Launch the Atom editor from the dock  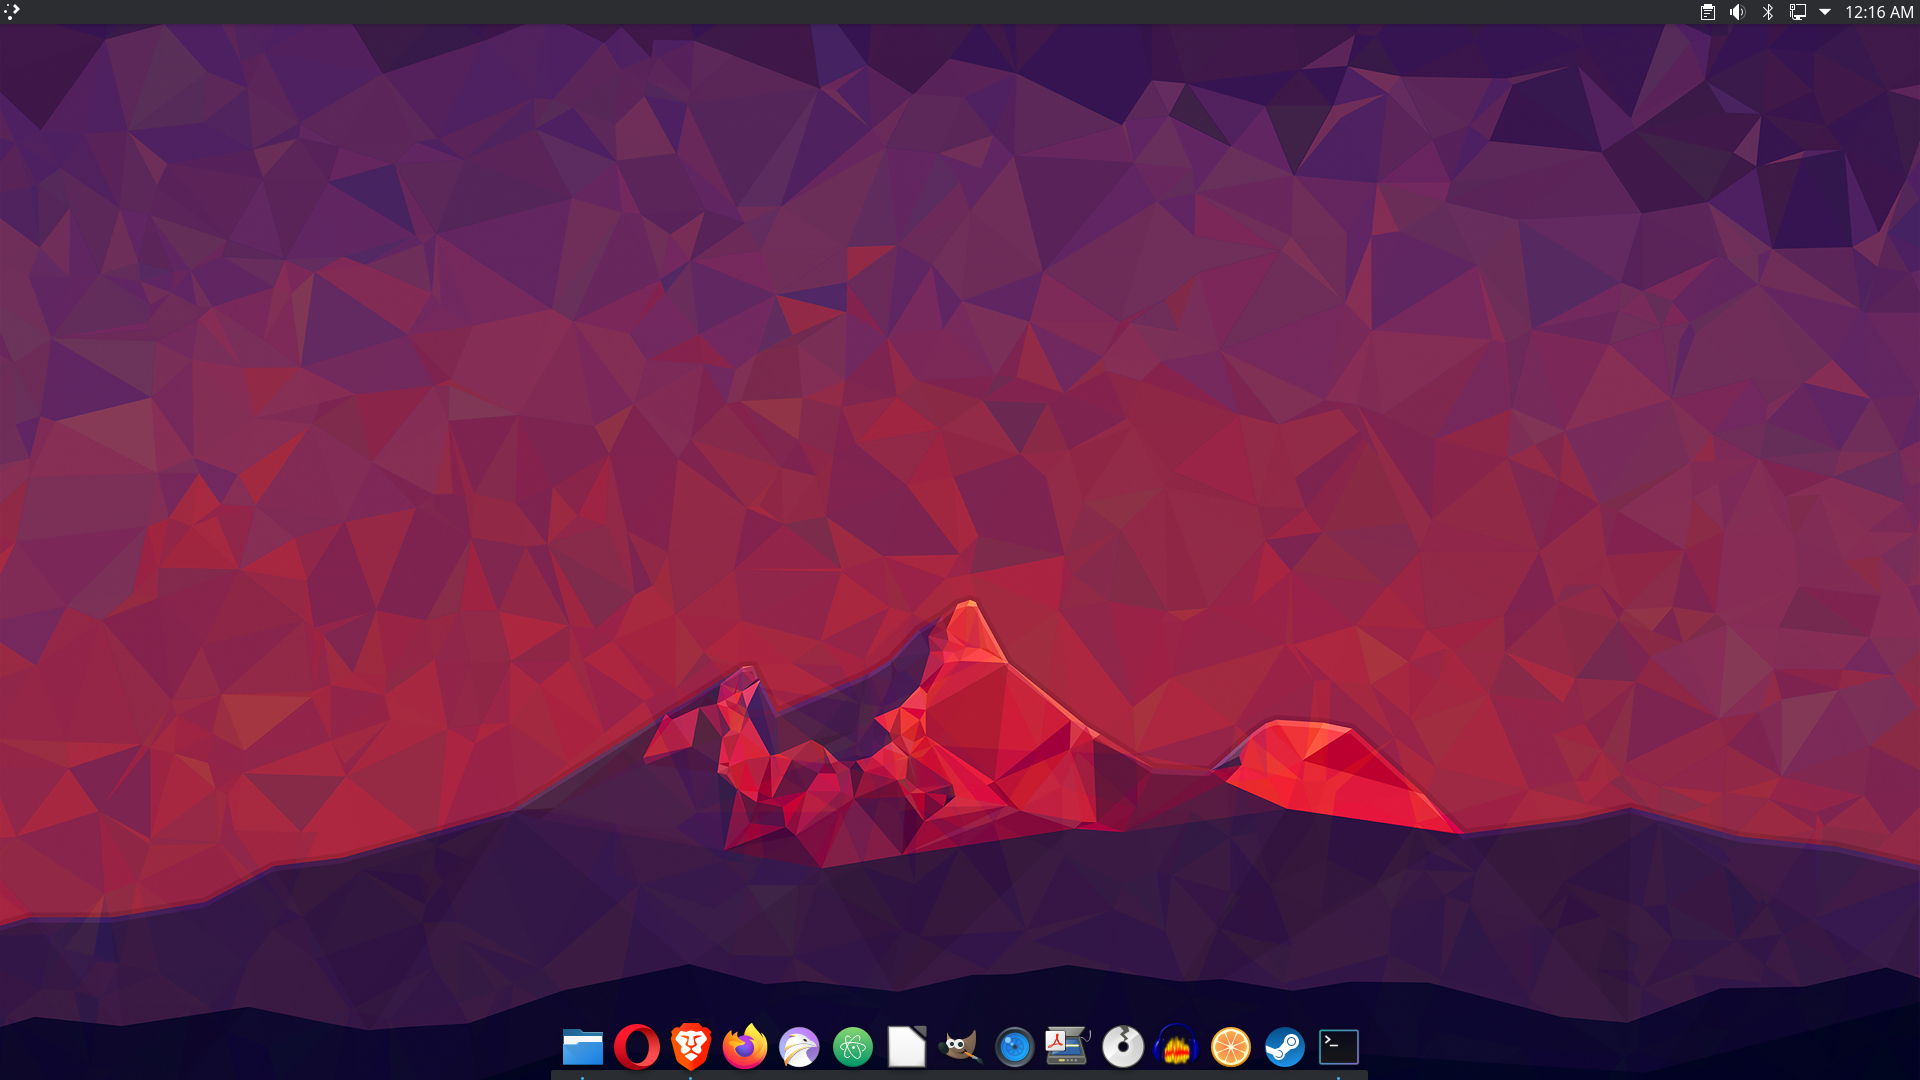pyautogui.click(x=853, y=1047)
